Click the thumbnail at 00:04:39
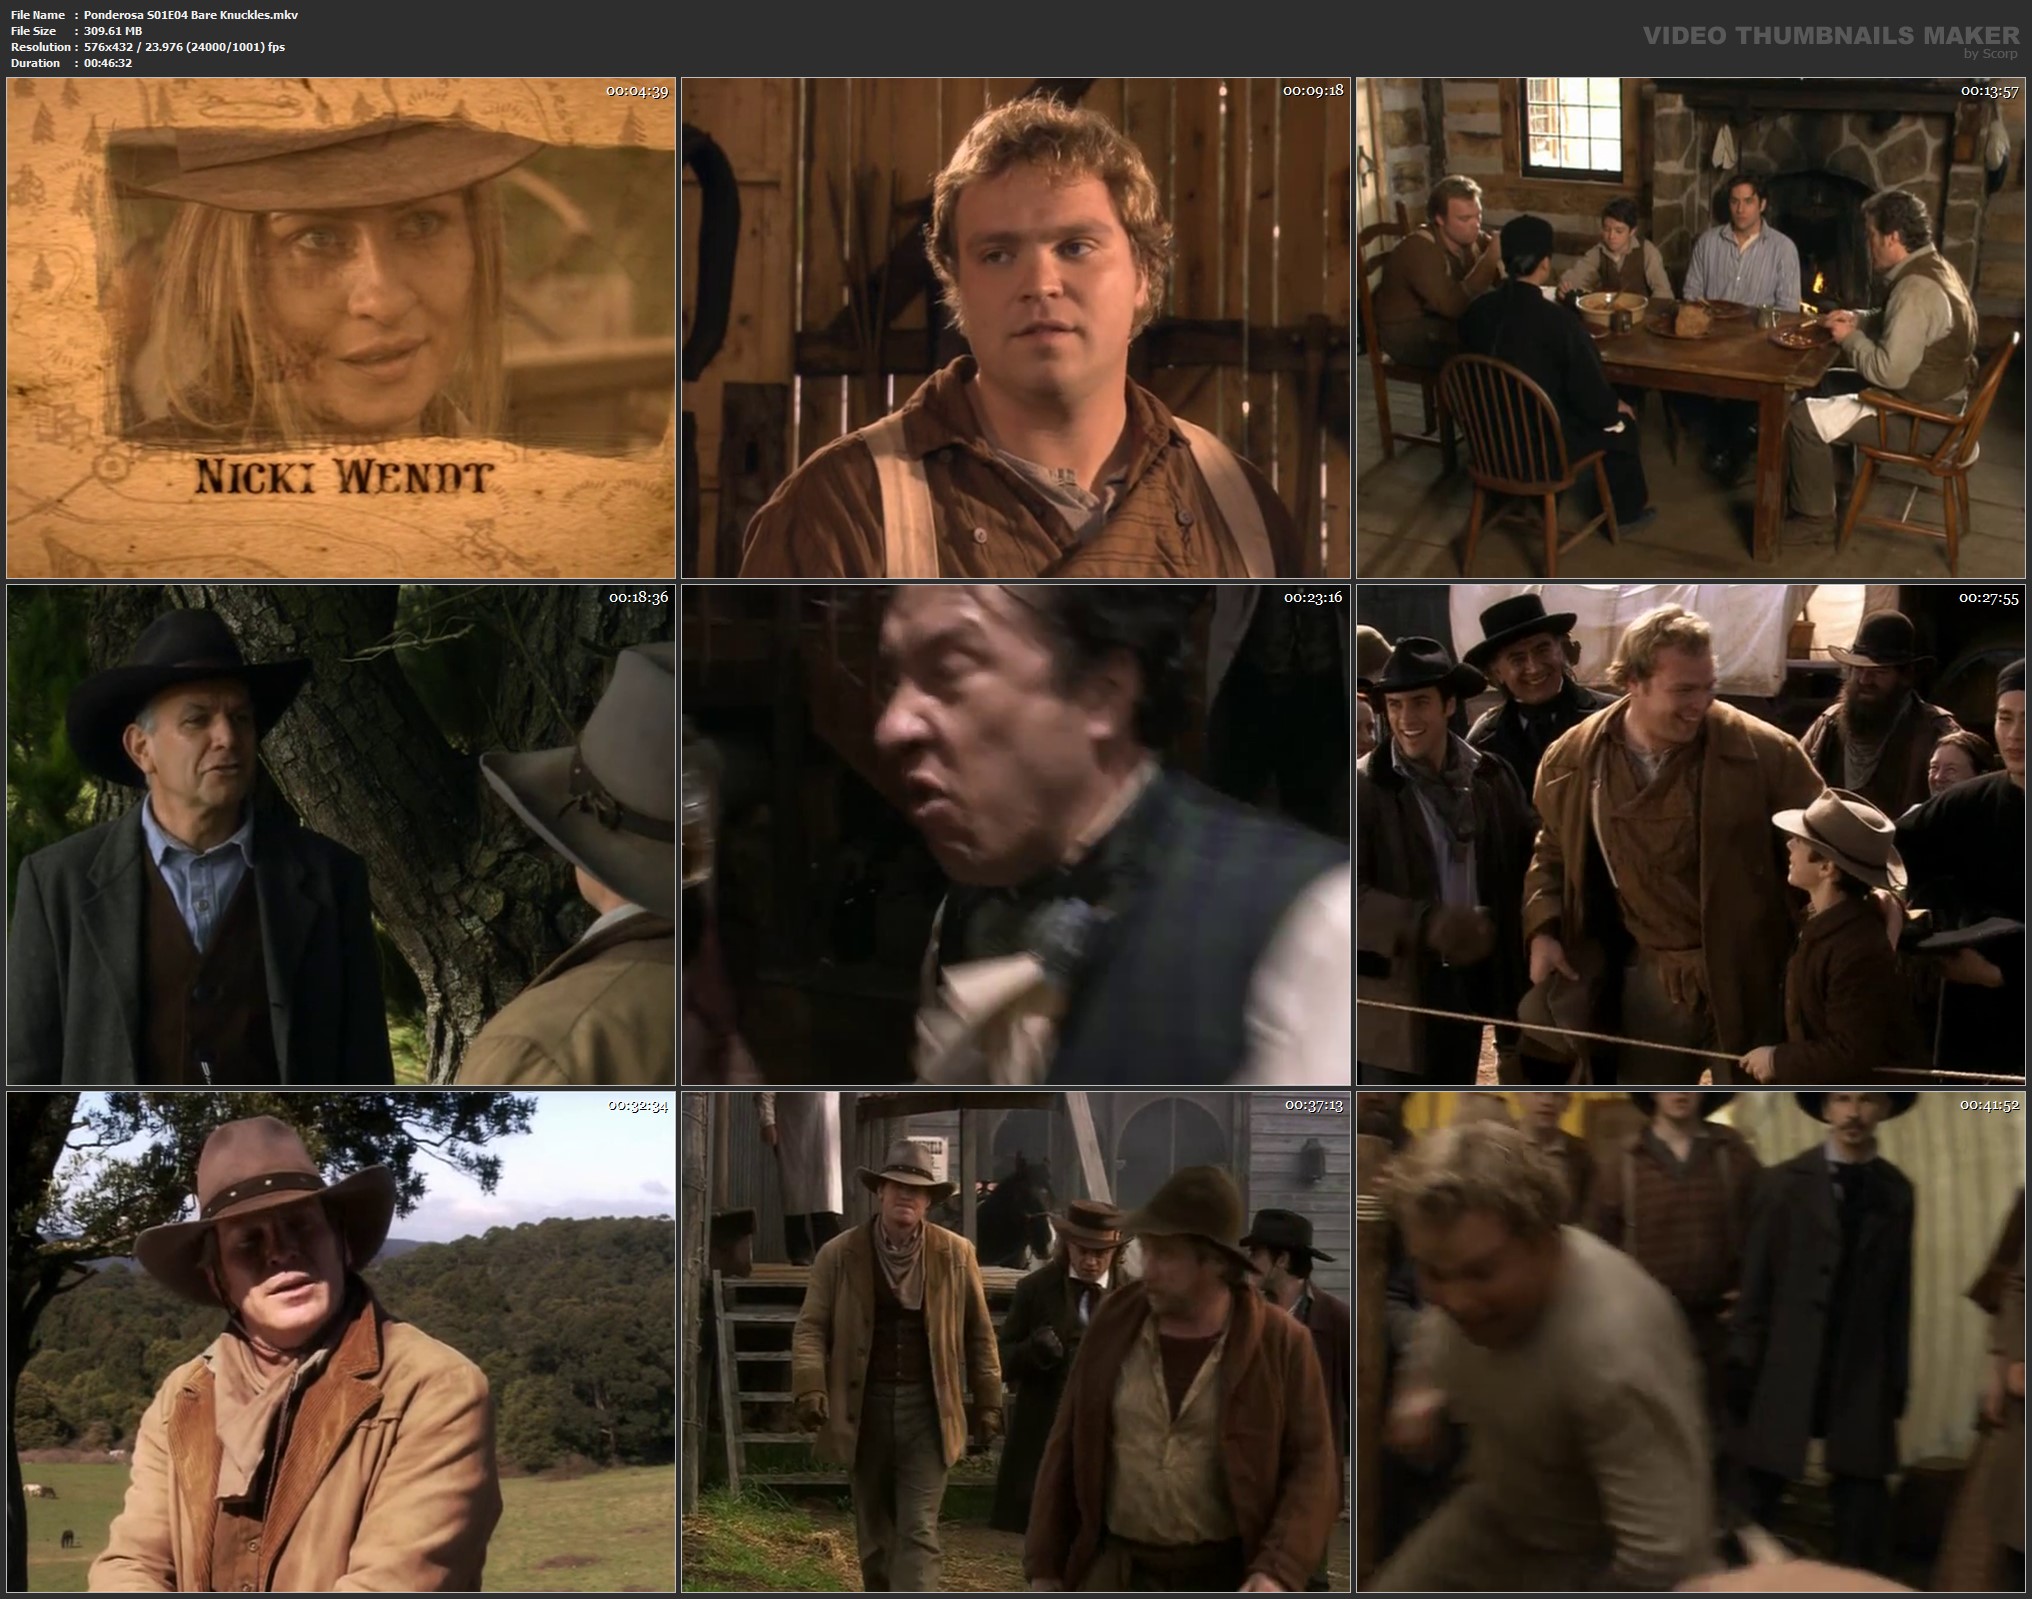The width and height of the screenshot is (2032, 1599). 340,300
